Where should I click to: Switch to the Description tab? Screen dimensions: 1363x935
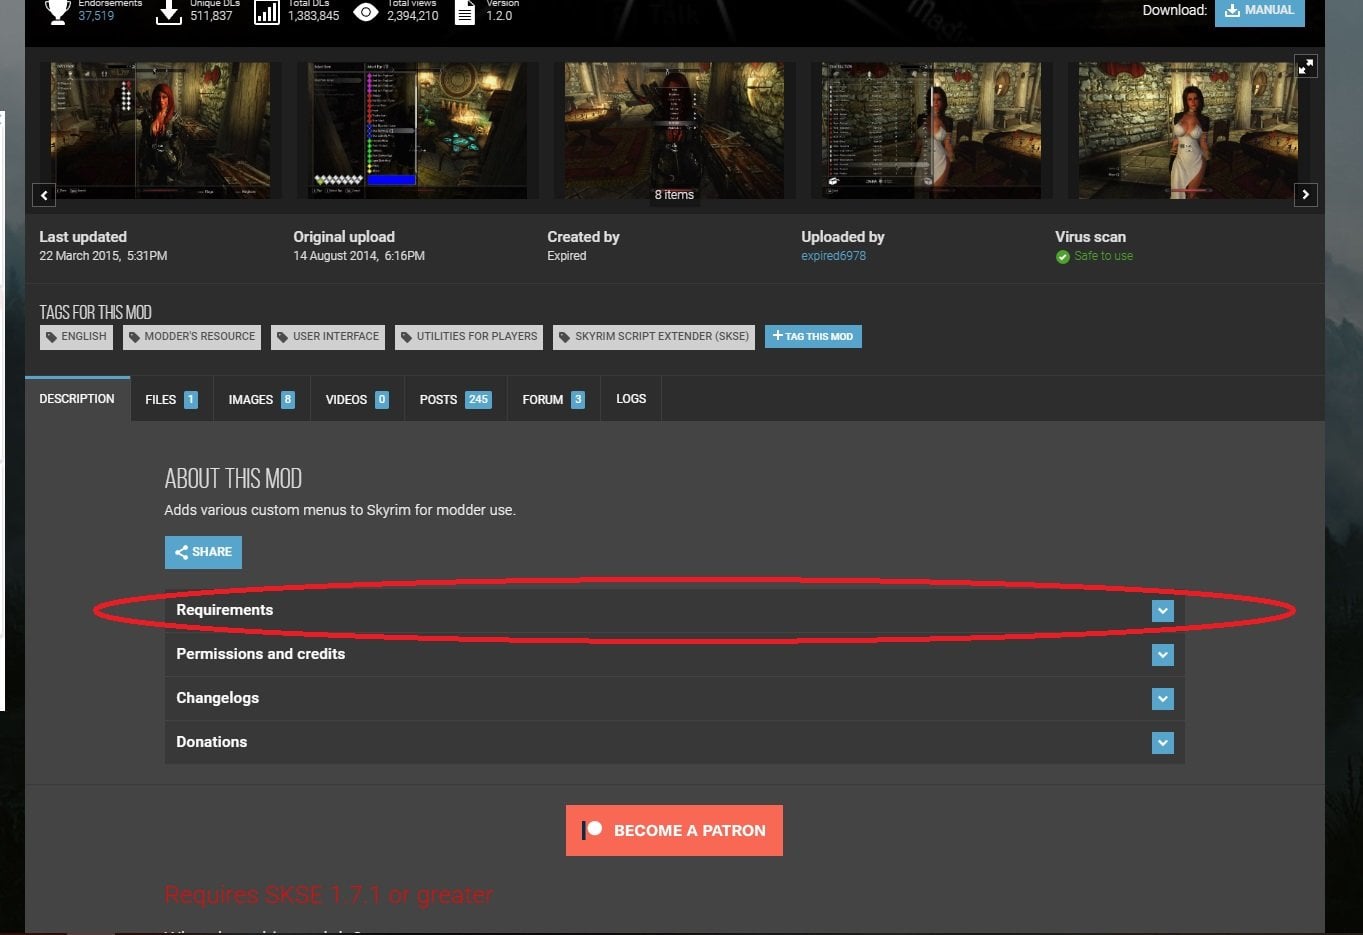point(77,399)
